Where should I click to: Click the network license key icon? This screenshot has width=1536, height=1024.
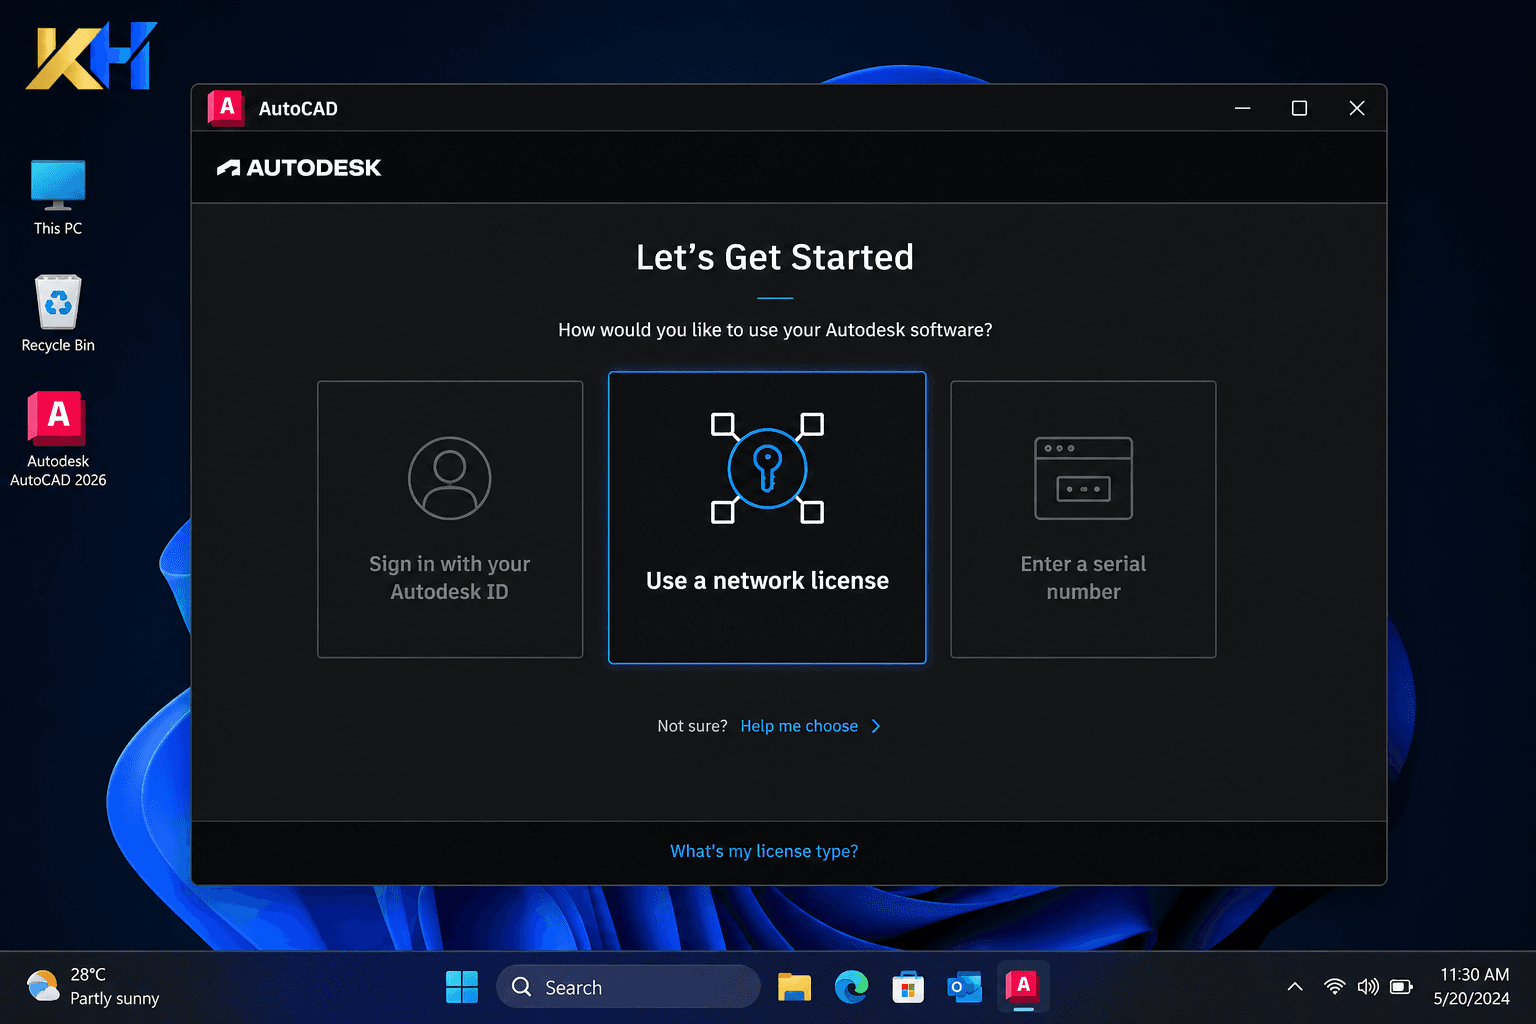(767, 468)
